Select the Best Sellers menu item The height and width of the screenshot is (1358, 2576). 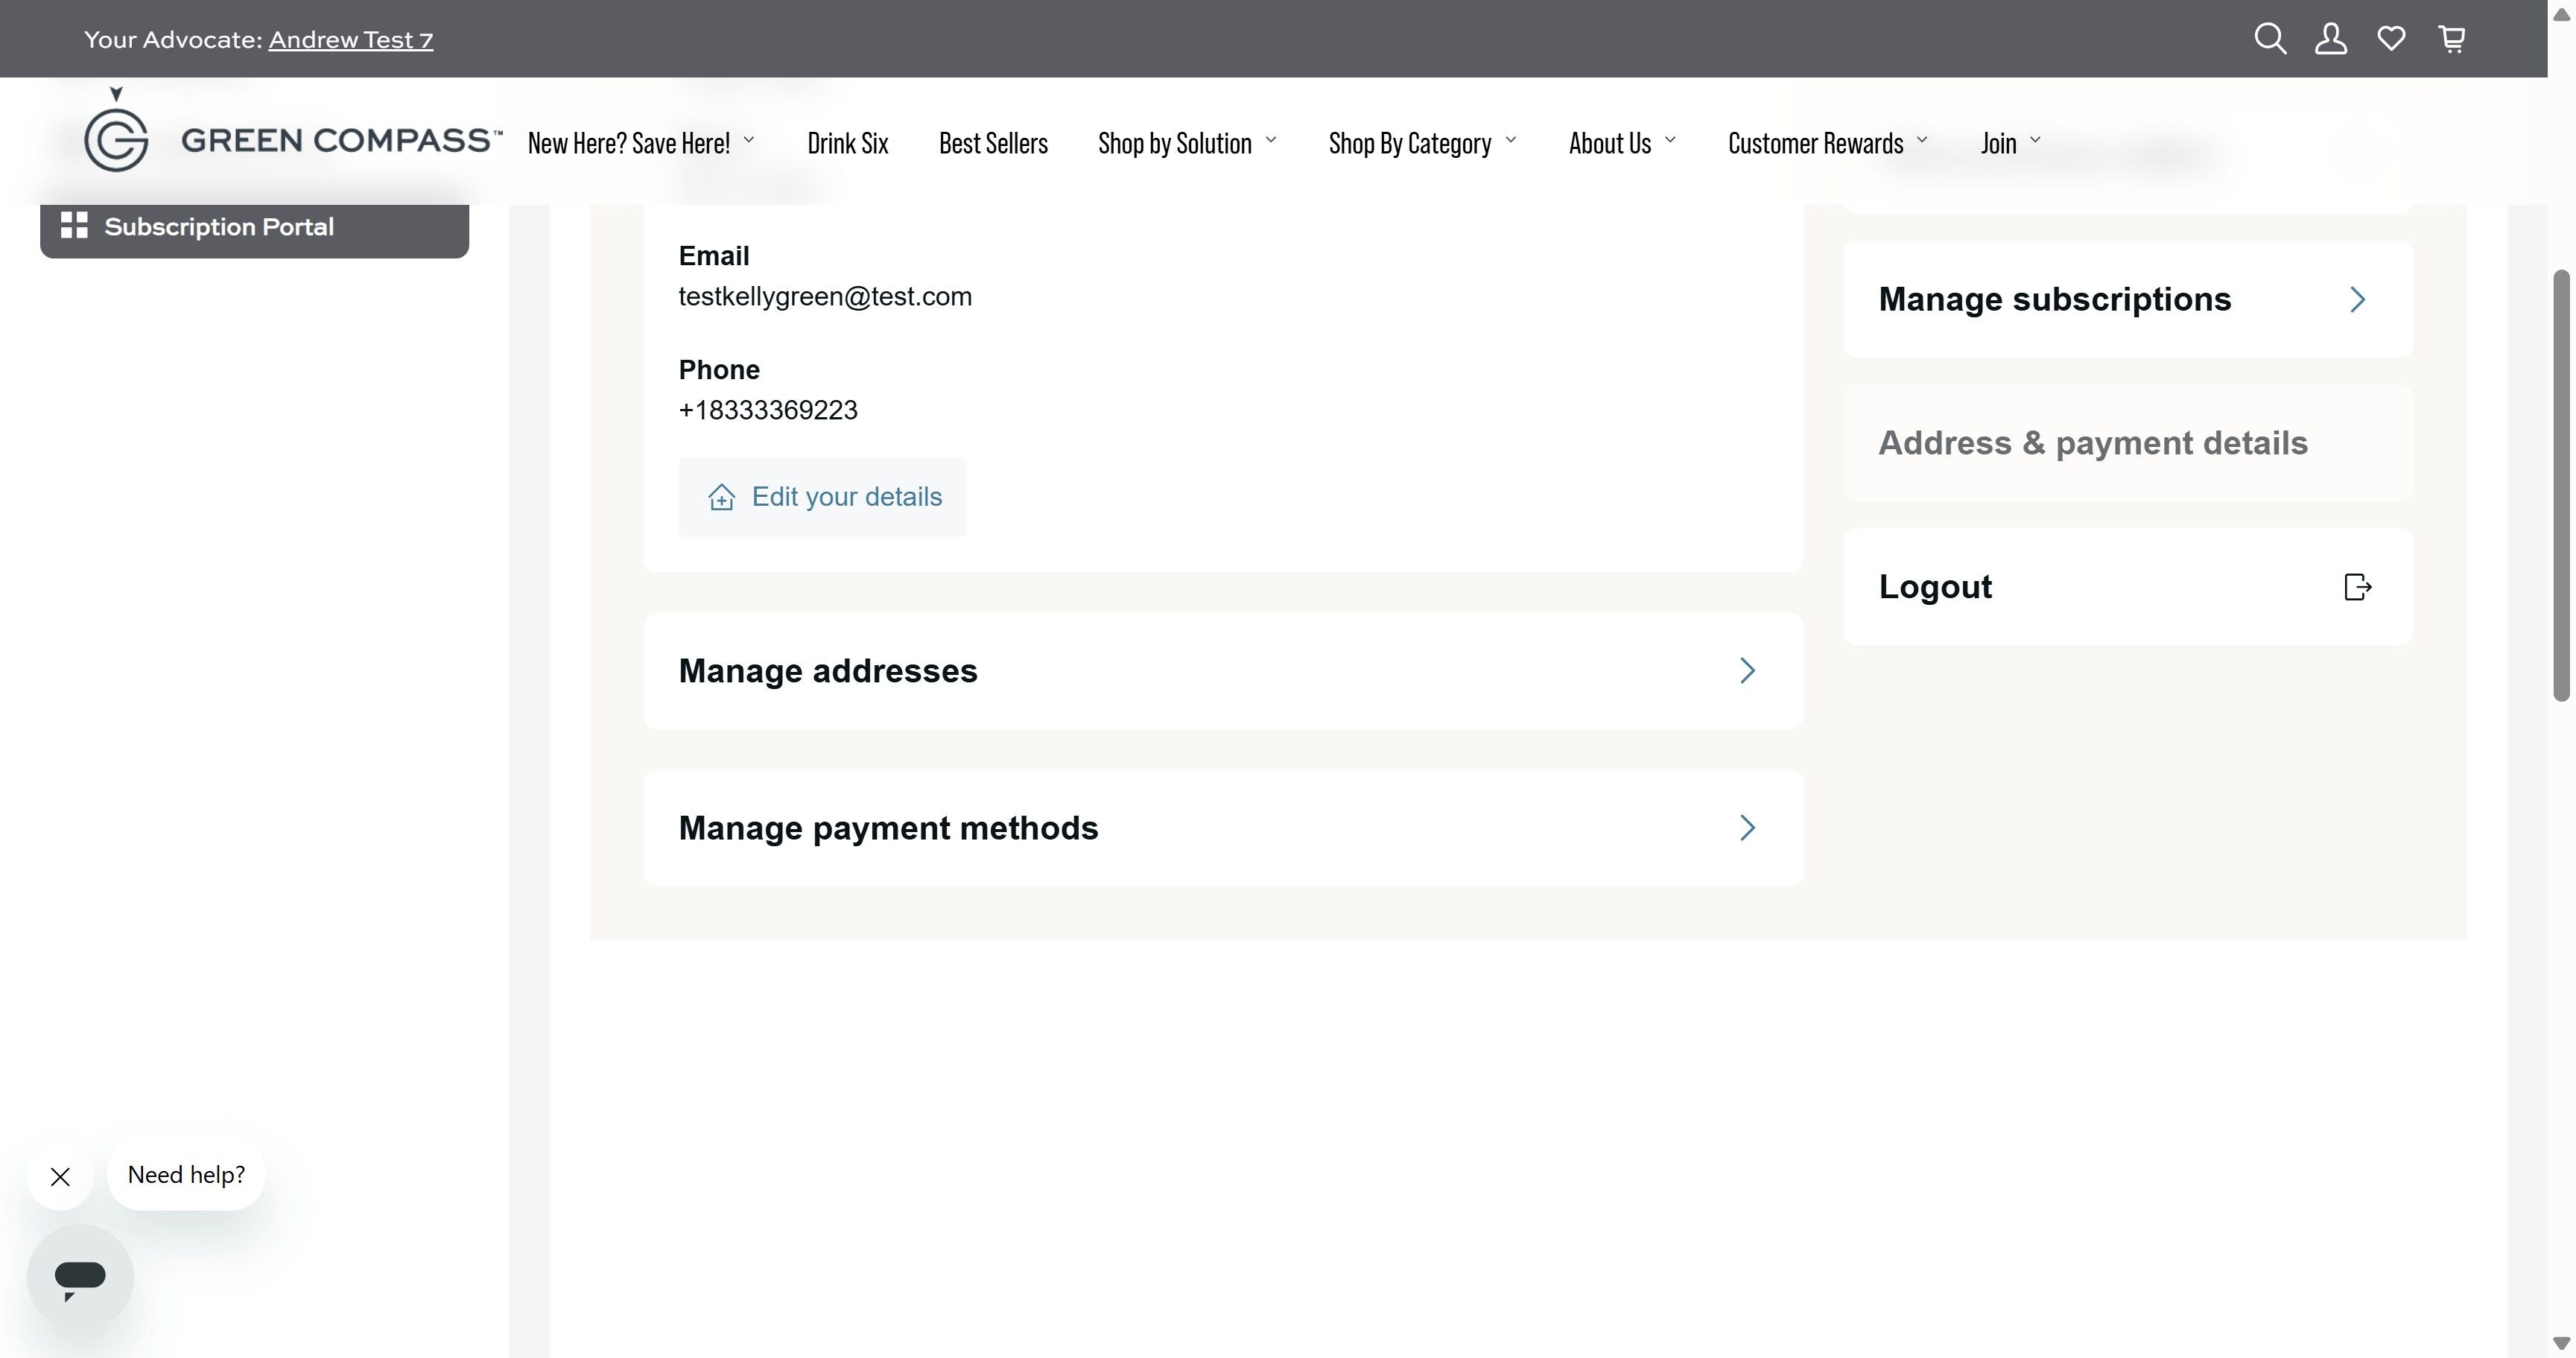(994, 142)
